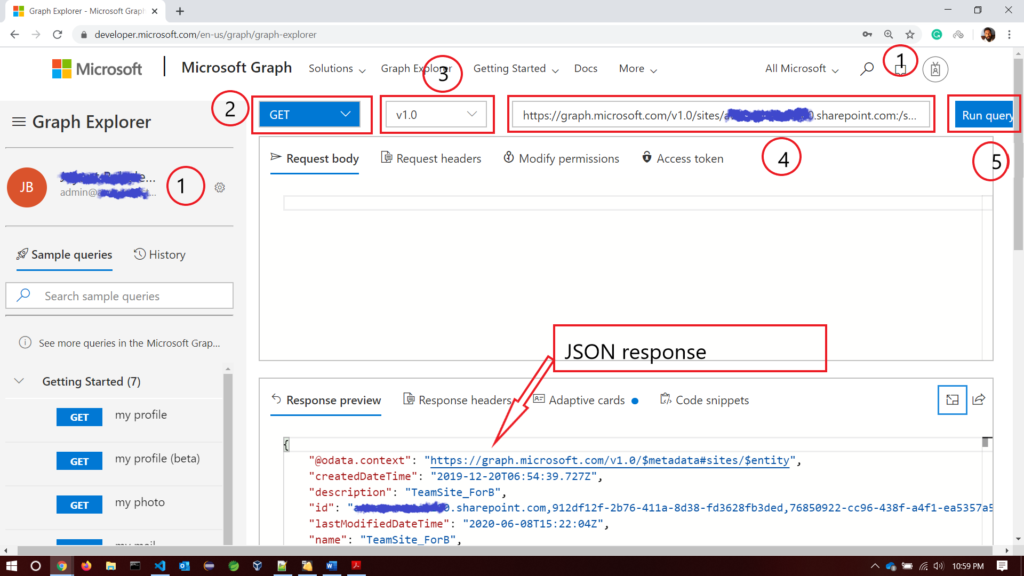Click the Search sample queries field
Image resolution: width=1024 pixels, height=576 pixels.
pyautogui.click(x=120, y=296)
